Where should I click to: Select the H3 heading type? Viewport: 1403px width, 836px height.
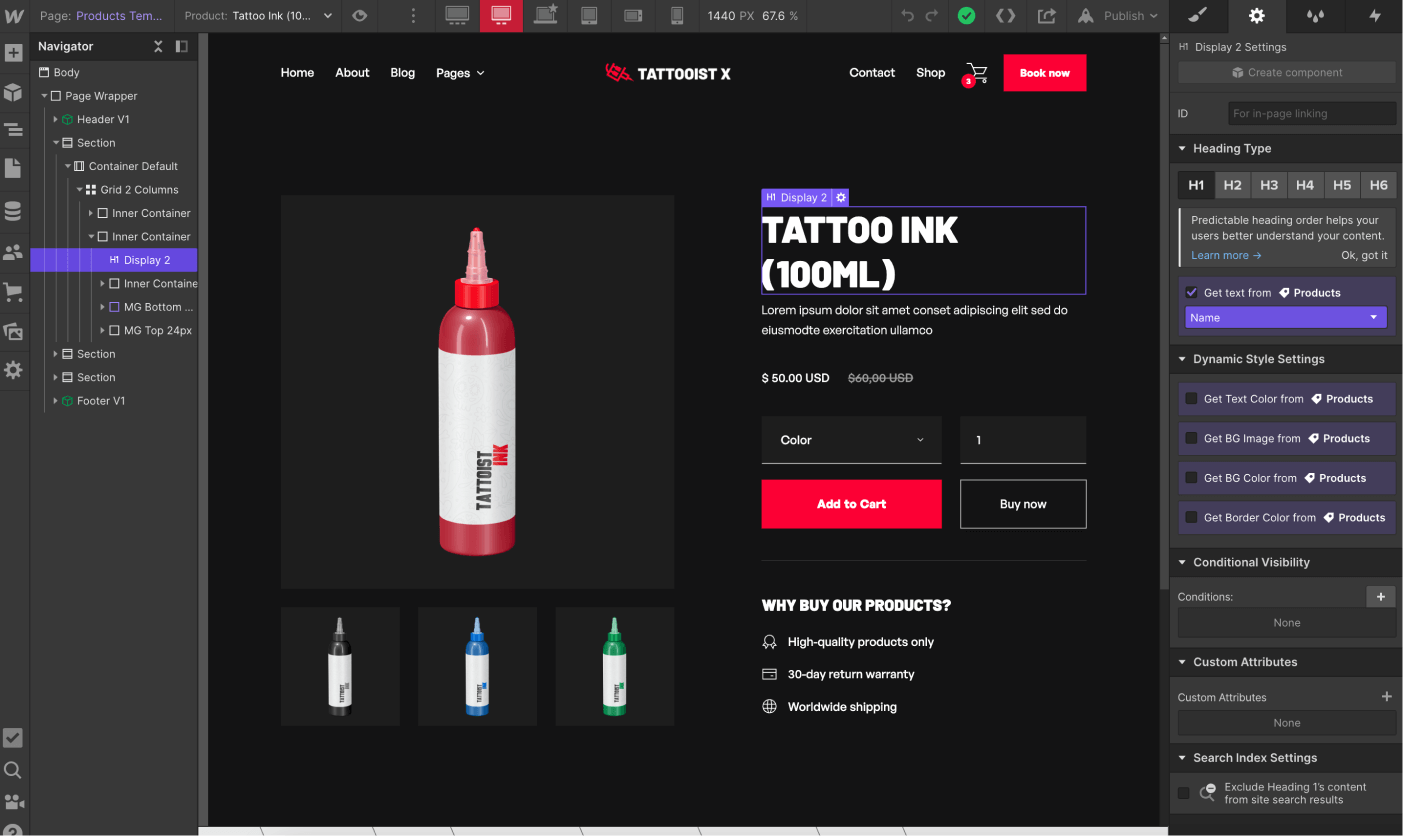coord(1268,185)
